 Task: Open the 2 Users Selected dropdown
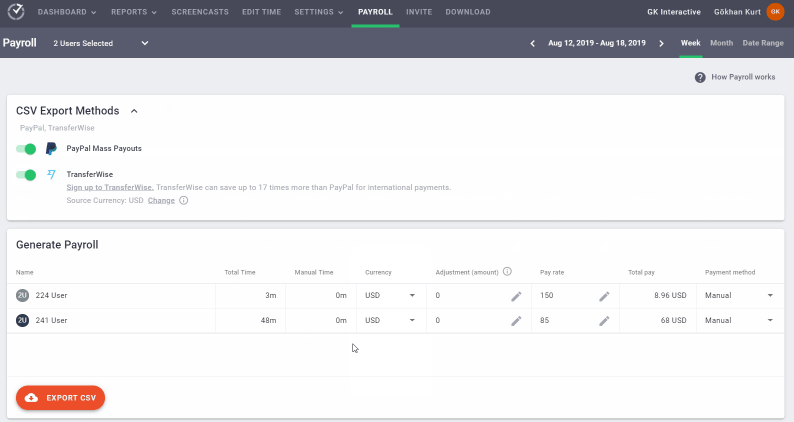coord(101,43)
